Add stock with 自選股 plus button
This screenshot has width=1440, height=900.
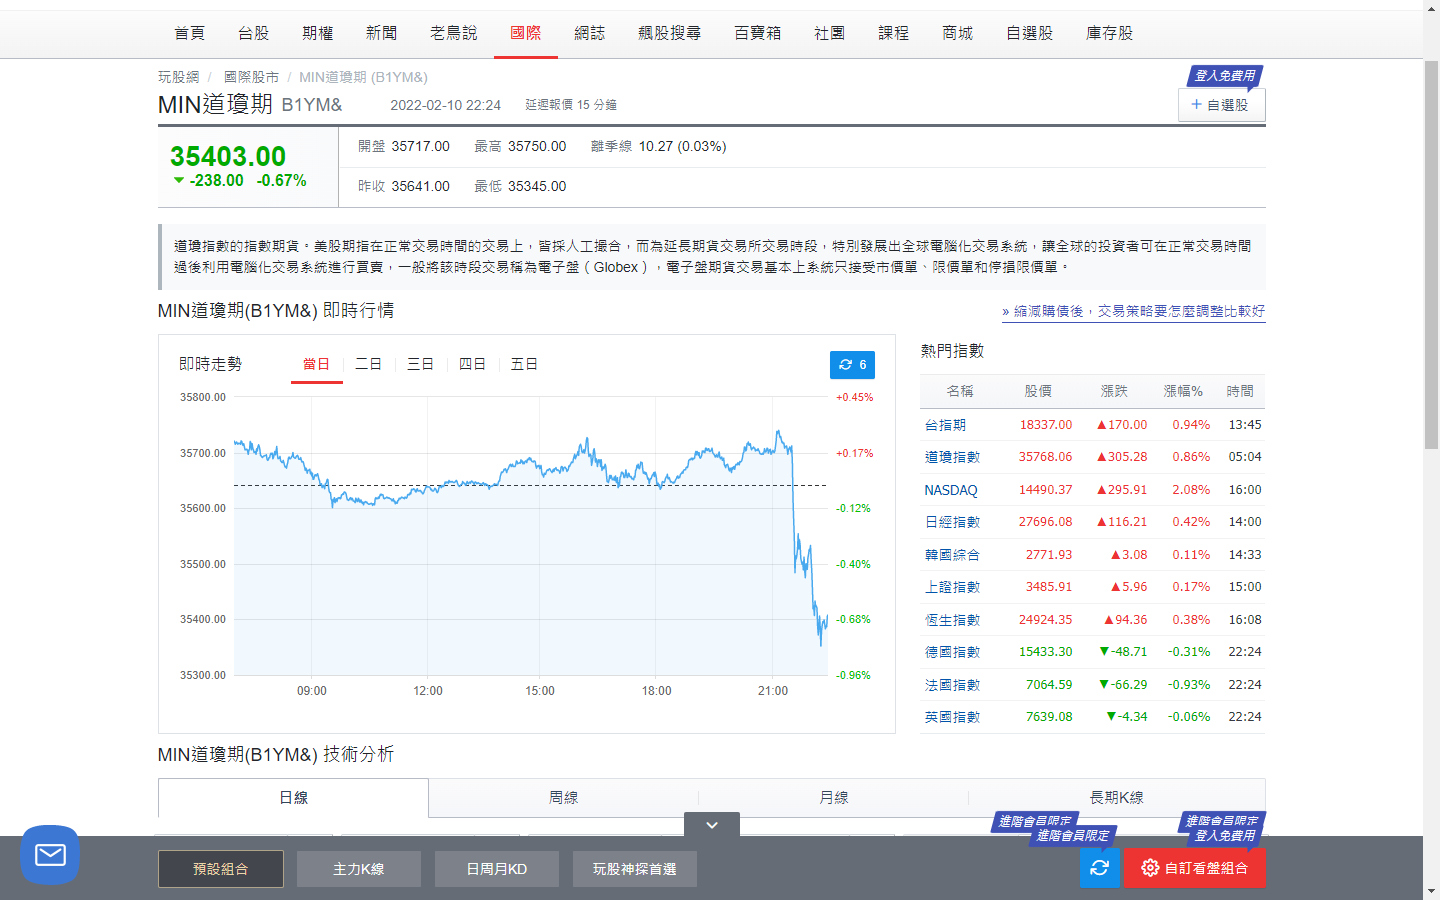pyautogui.click(x=1221, y=105)
